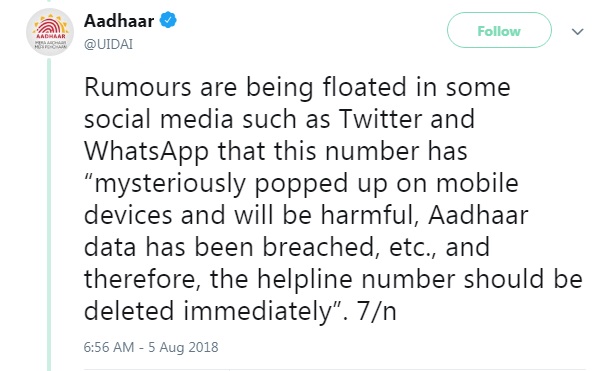Click the phrase data has been breached
Viewport: 614px width, 371px height.
[229, 247]
